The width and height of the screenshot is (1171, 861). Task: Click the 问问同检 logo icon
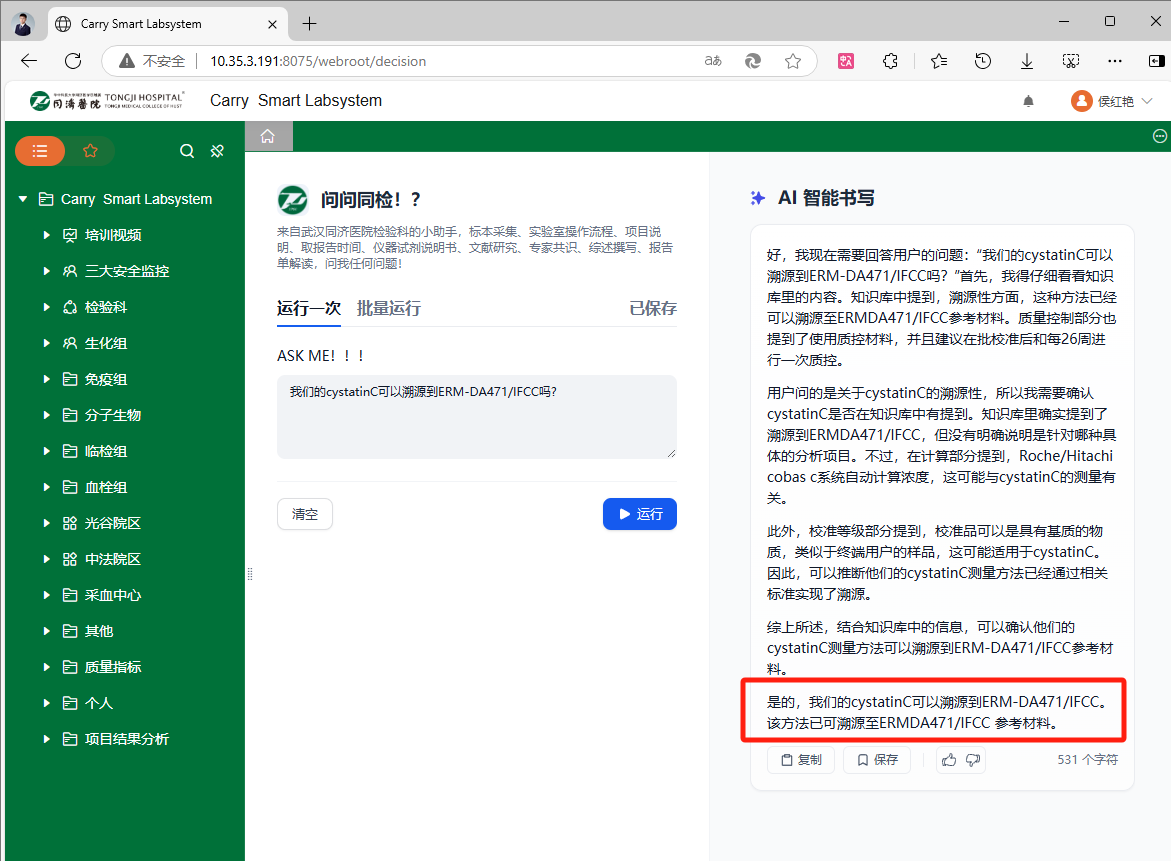[292, 200]
